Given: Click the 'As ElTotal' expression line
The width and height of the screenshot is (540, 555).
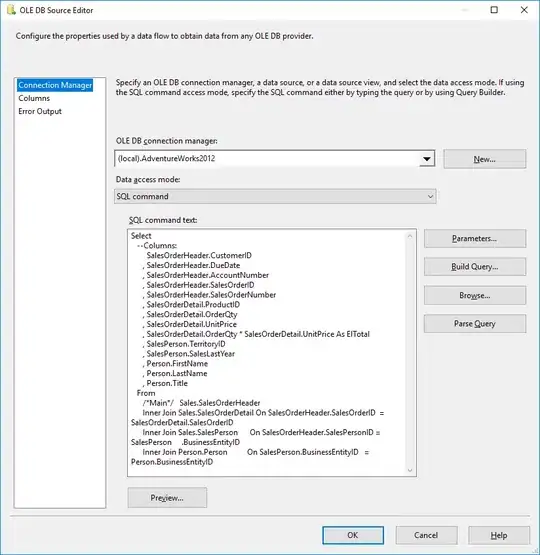Looking at the screenshot, I should point(256,334).
